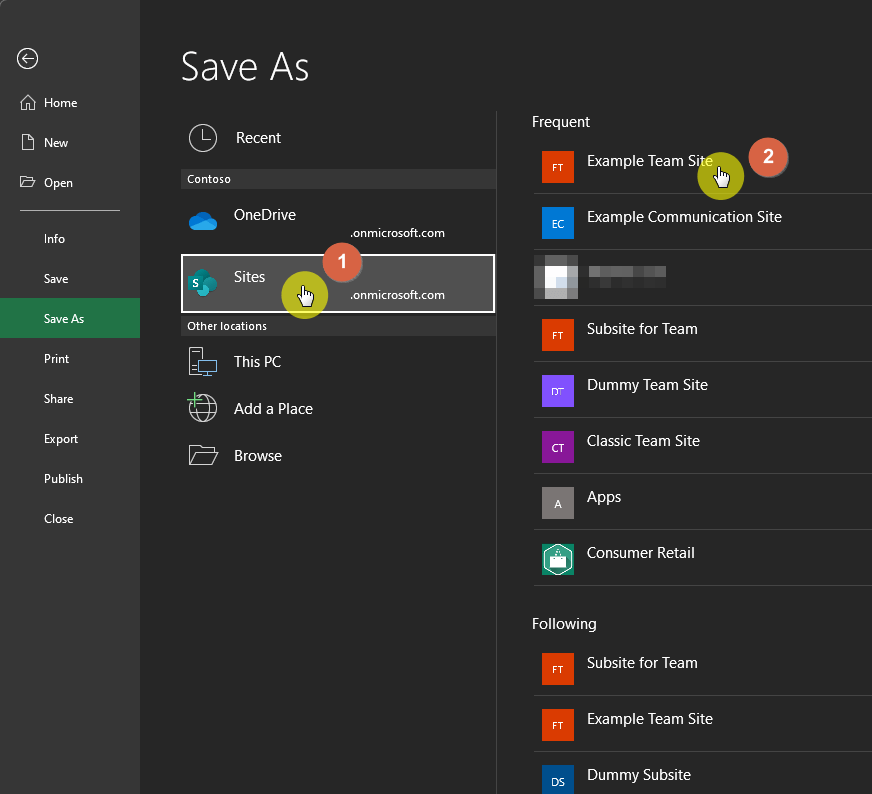Viewport: 872px width, 794px height.
Task: Open the Apps site
Action: pos(702,503)
